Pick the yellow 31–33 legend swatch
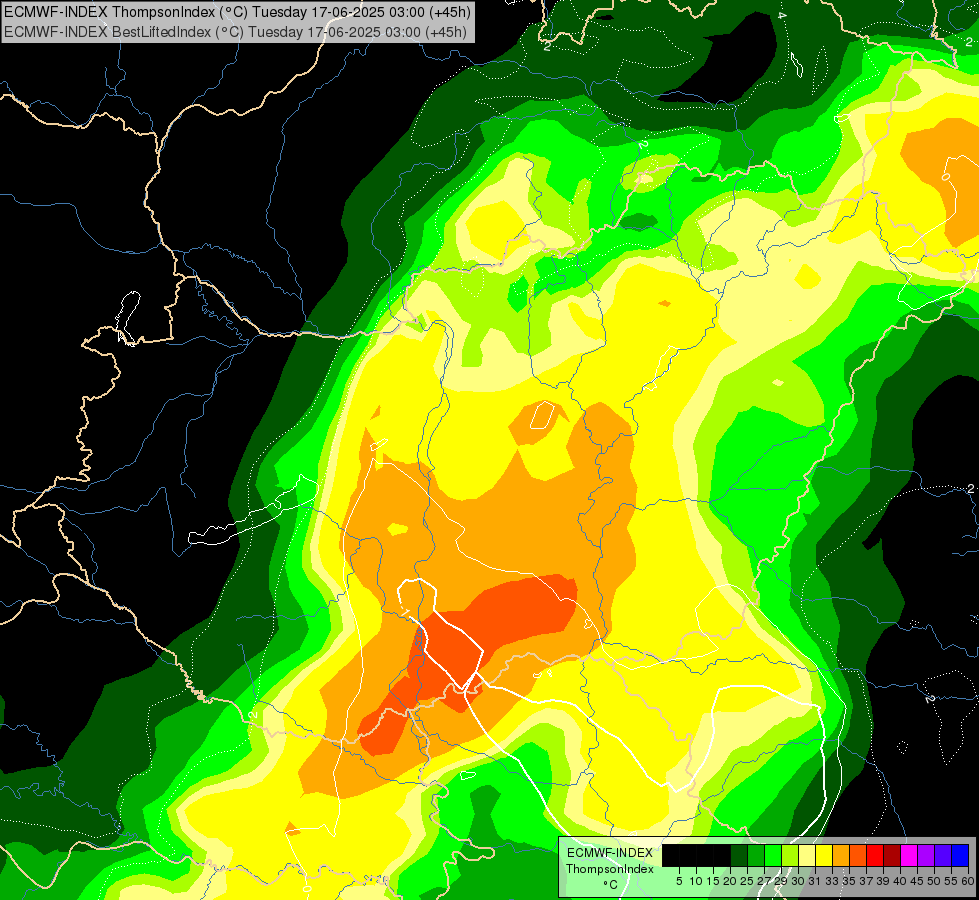The width and height of the screenshot is (979, 900). pyautogui.click(x=824, y=855)
